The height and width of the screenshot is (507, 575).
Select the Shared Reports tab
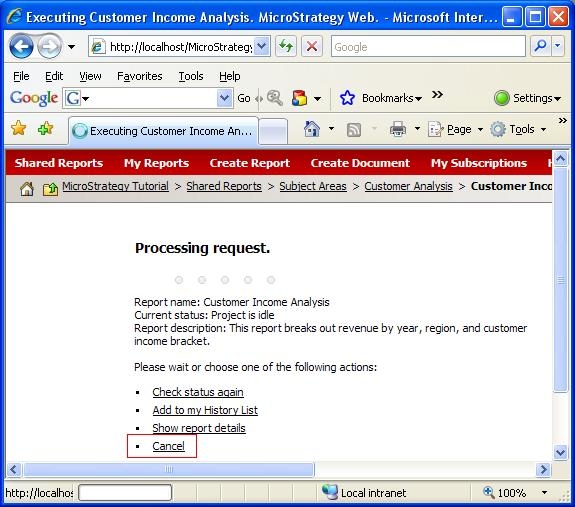[x=59, y=163]
